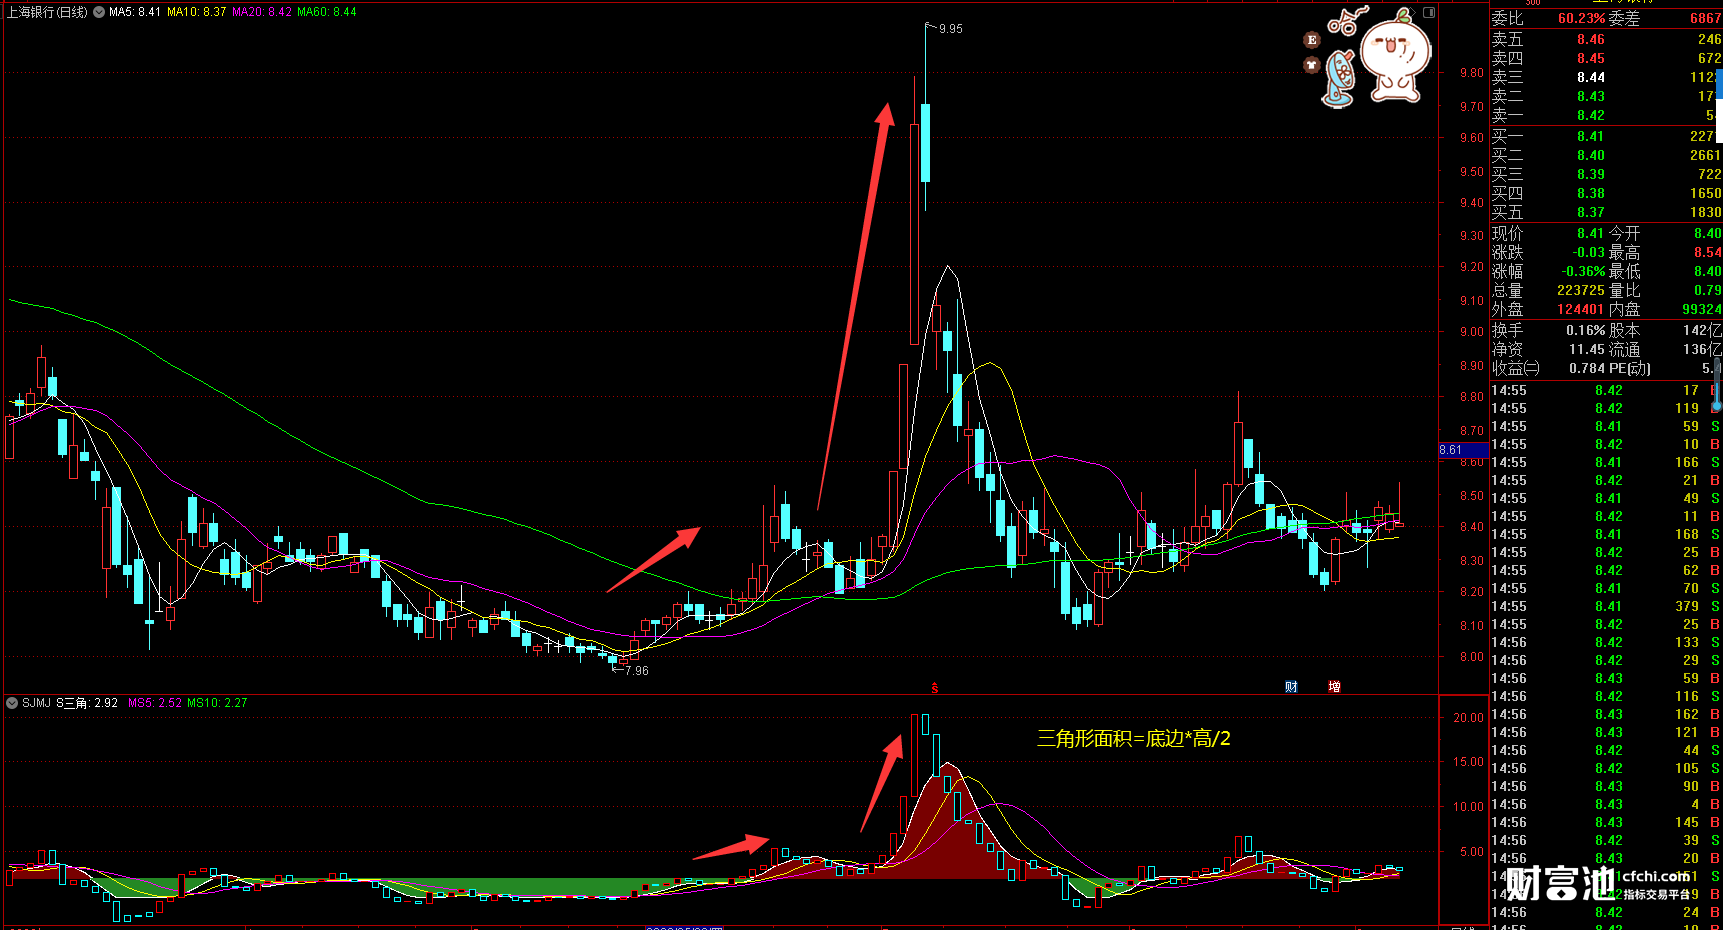This screenshot has height=930, width=1723.
Task: Click the 最高 value 8.54
Action: 1707,253
